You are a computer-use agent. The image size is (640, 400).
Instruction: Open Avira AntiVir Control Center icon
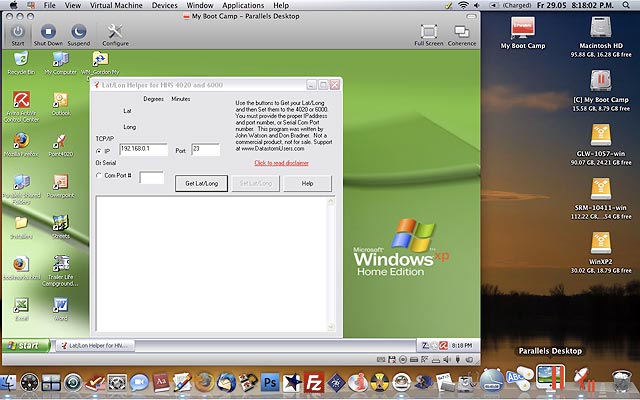click(21, 100)
